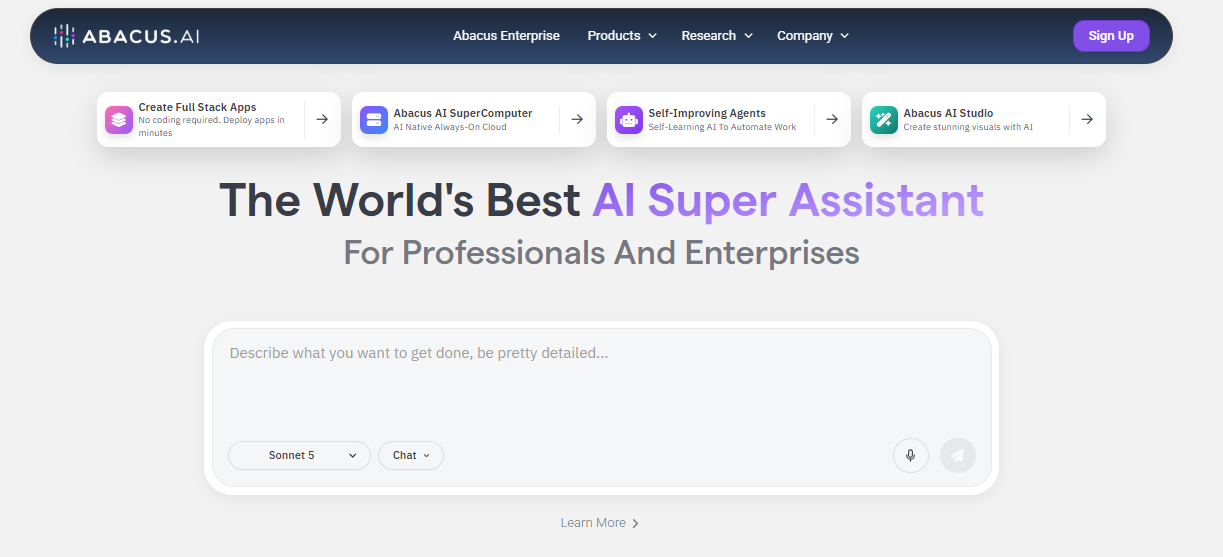Screen dimensions: 1223x557
Task: Click 'Self-Learning AI To Automate Work' subtitle
Action: tap(722, 127)
